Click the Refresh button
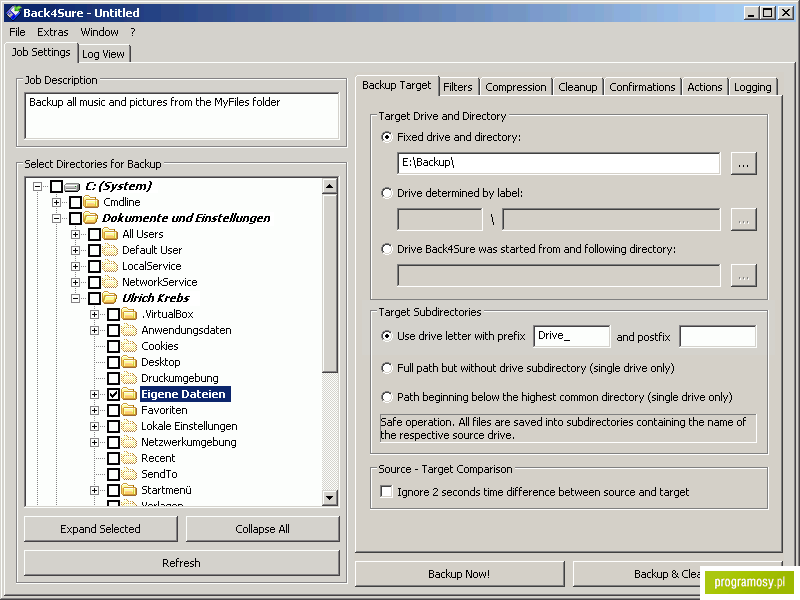Image resolution: width=800 pixels, height=600 pixels. [x=182, y=563]
